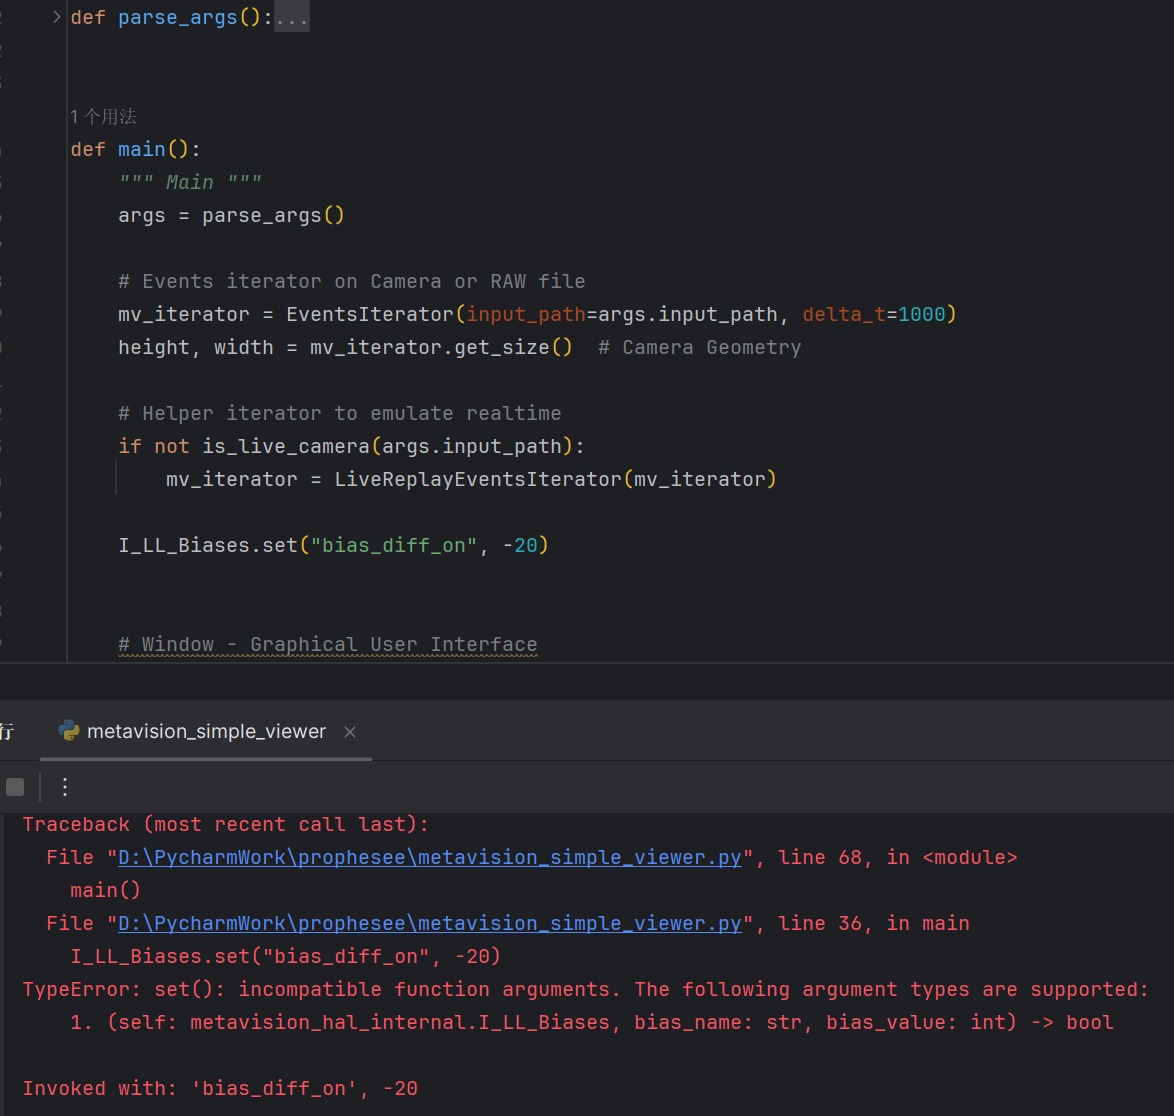
Task: Click the '# Window - Graphical User Interface' comment
Action: pos(328,644)
